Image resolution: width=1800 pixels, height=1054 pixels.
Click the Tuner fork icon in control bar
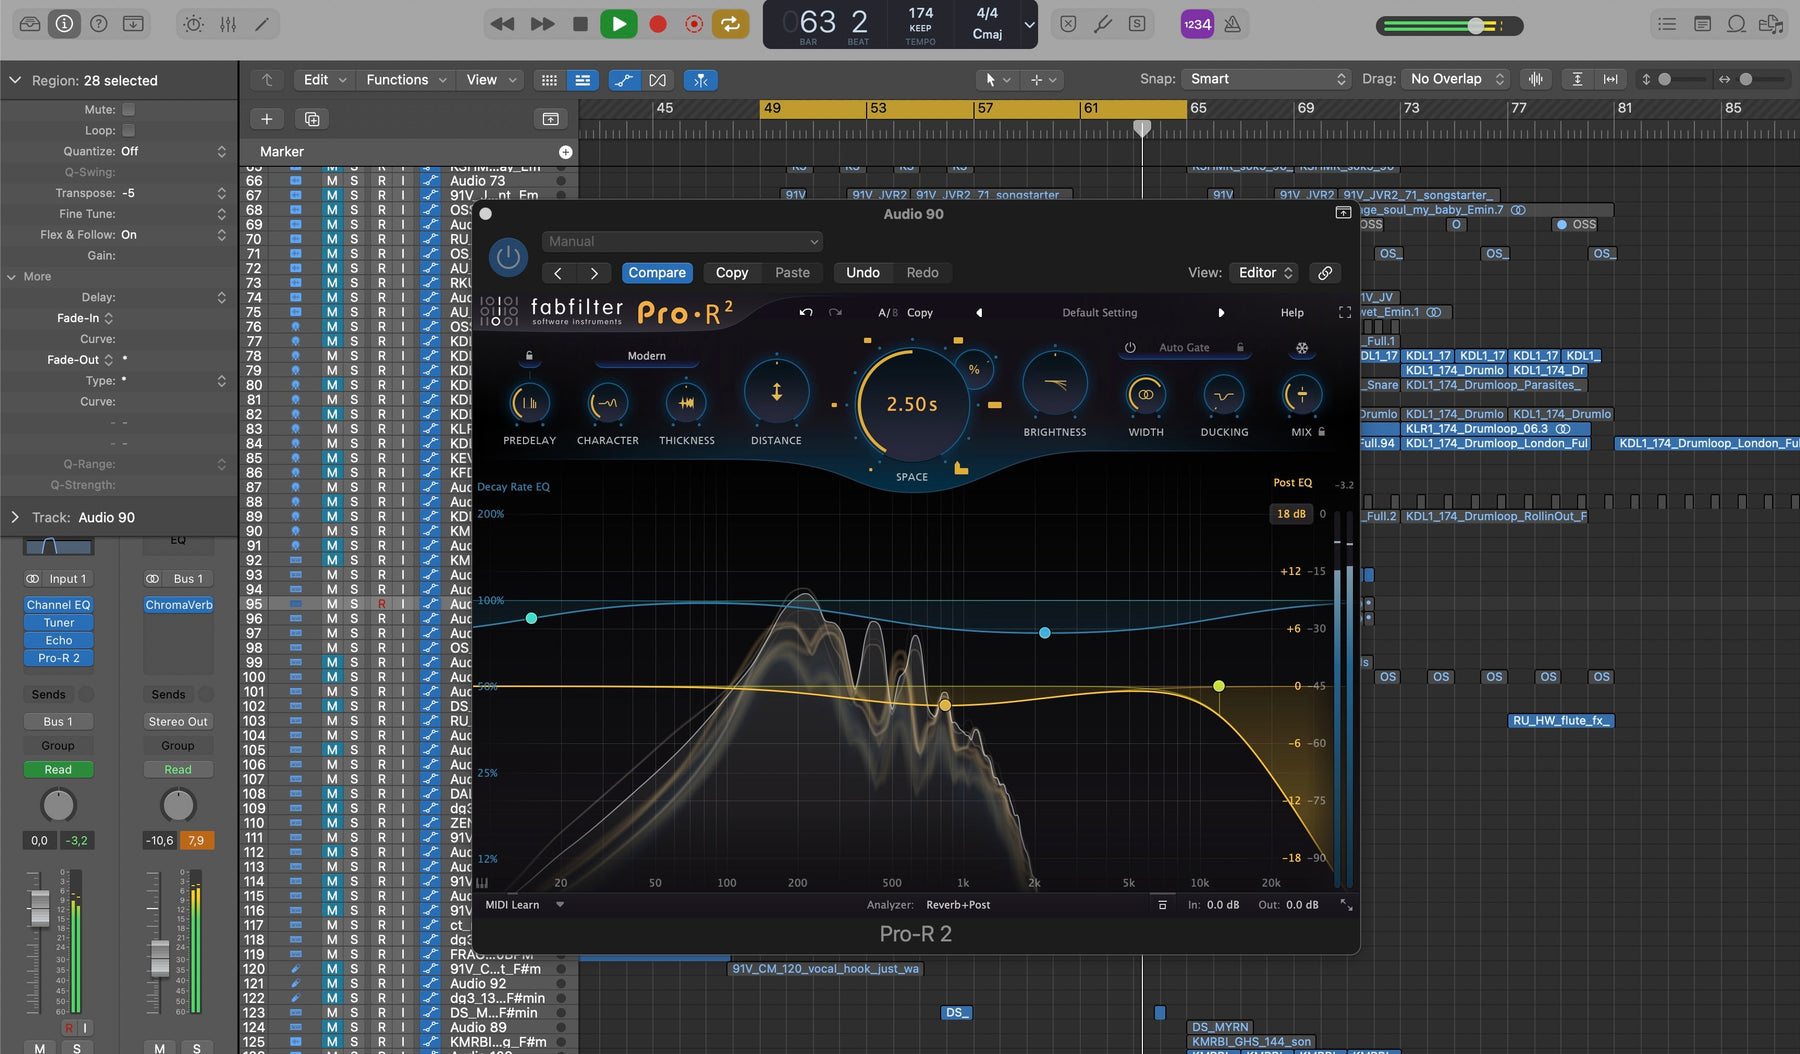tap(1103, 24)
